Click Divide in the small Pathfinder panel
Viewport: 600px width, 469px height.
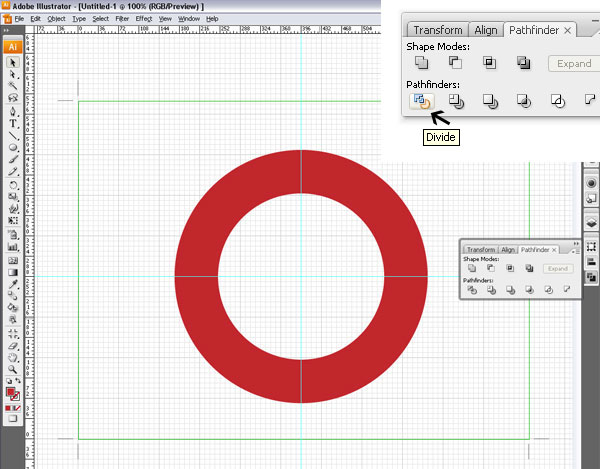tap(472, 290)
